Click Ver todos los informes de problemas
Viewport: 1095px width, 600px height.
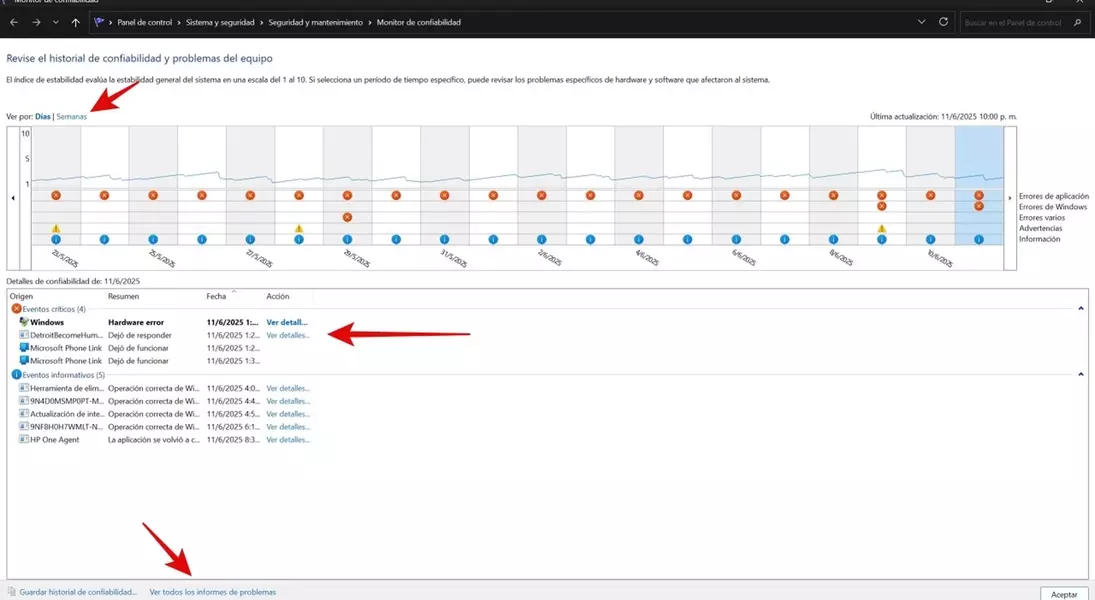(x=212, y=592)
